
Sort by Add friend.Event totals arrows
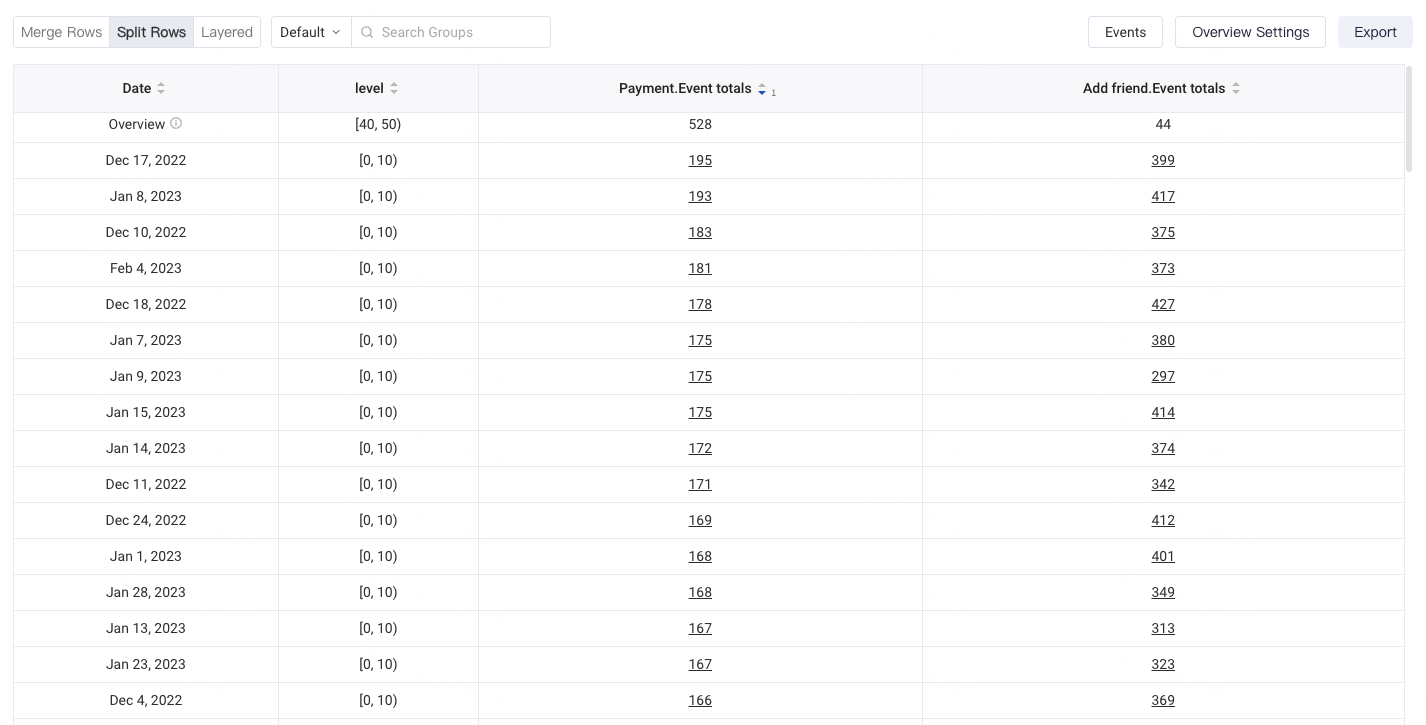click(x=1236, y=88)
